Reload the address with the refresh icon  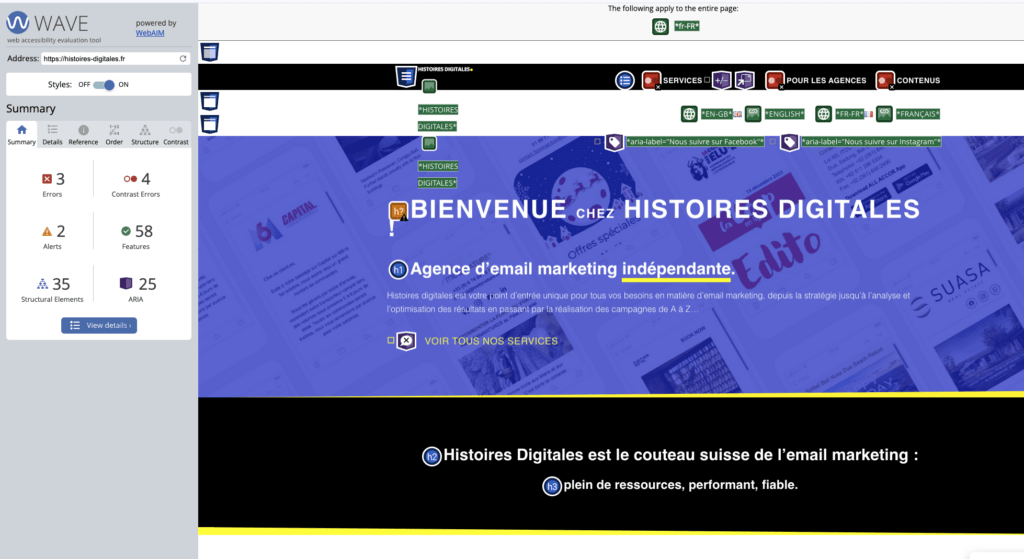(183, 58)
